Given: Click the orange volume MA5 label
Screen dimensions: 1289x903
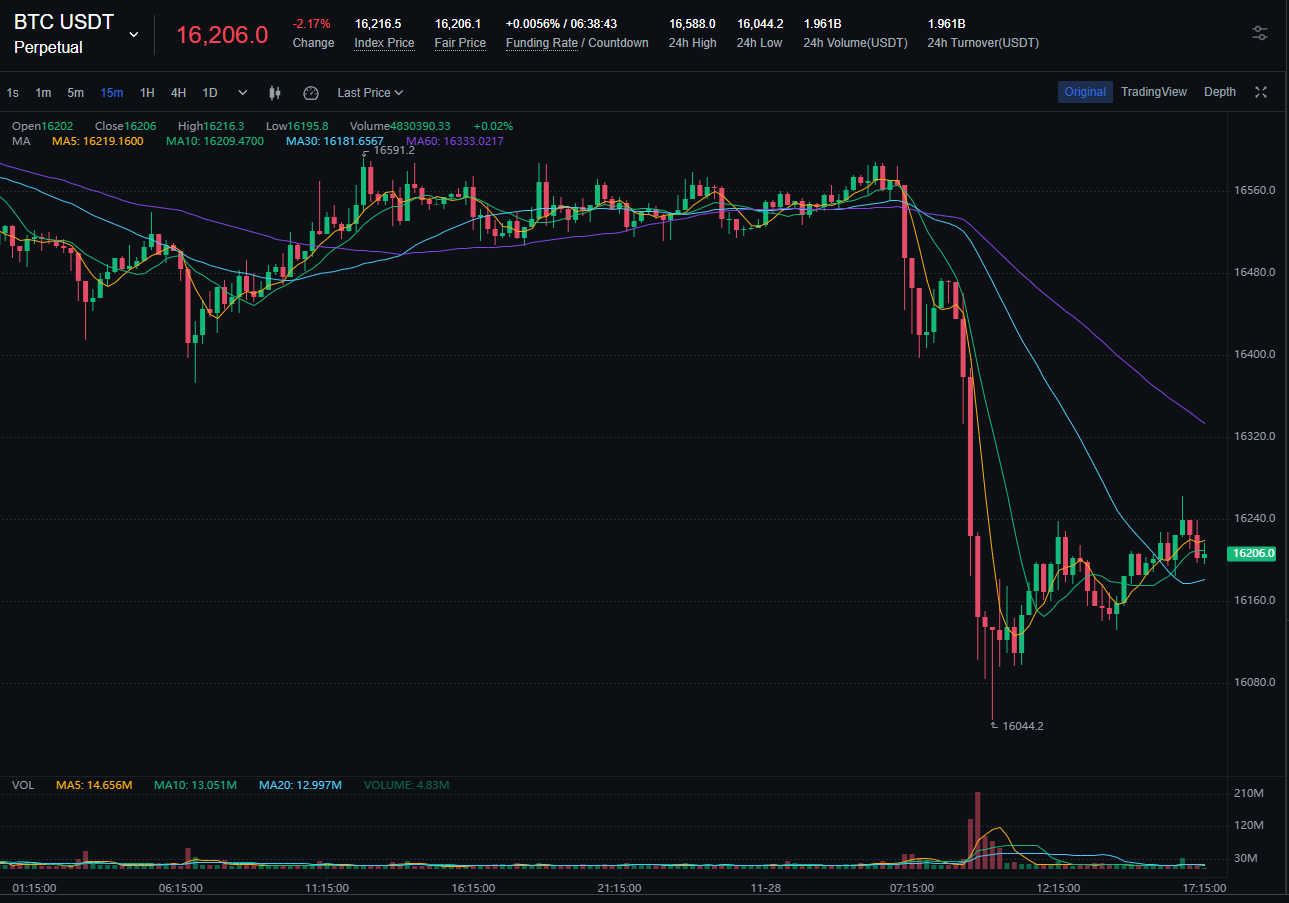Looking at the screenshot, I should click(94, 785).
